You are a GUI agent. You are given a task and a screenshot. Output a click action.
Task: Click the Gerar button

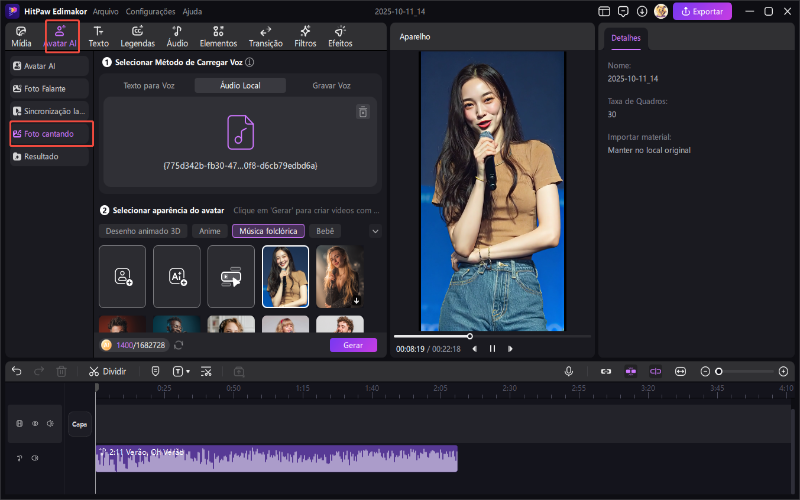tap(353, 345)
